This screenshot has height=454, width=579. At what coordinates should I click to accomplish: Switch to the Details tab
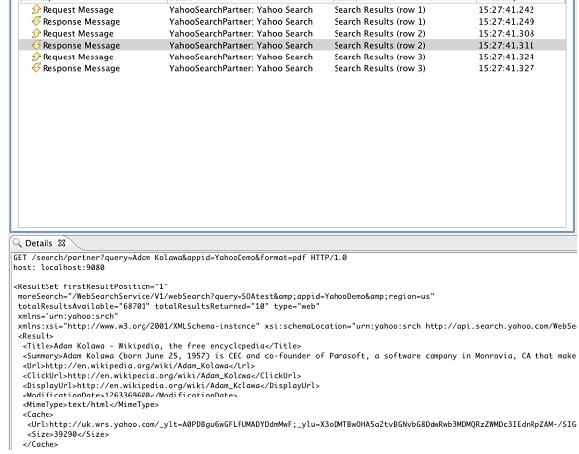pos(39,243)
